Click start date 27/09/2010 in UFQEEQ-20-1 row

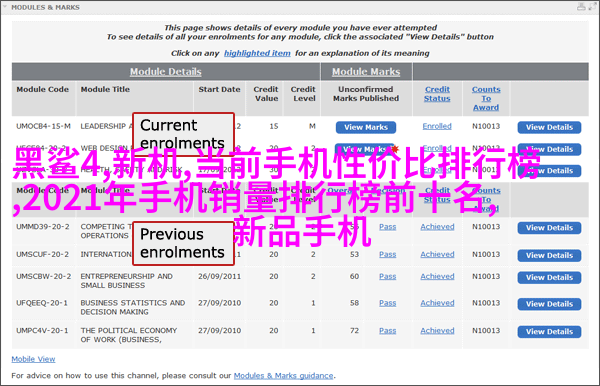[219, 303]
